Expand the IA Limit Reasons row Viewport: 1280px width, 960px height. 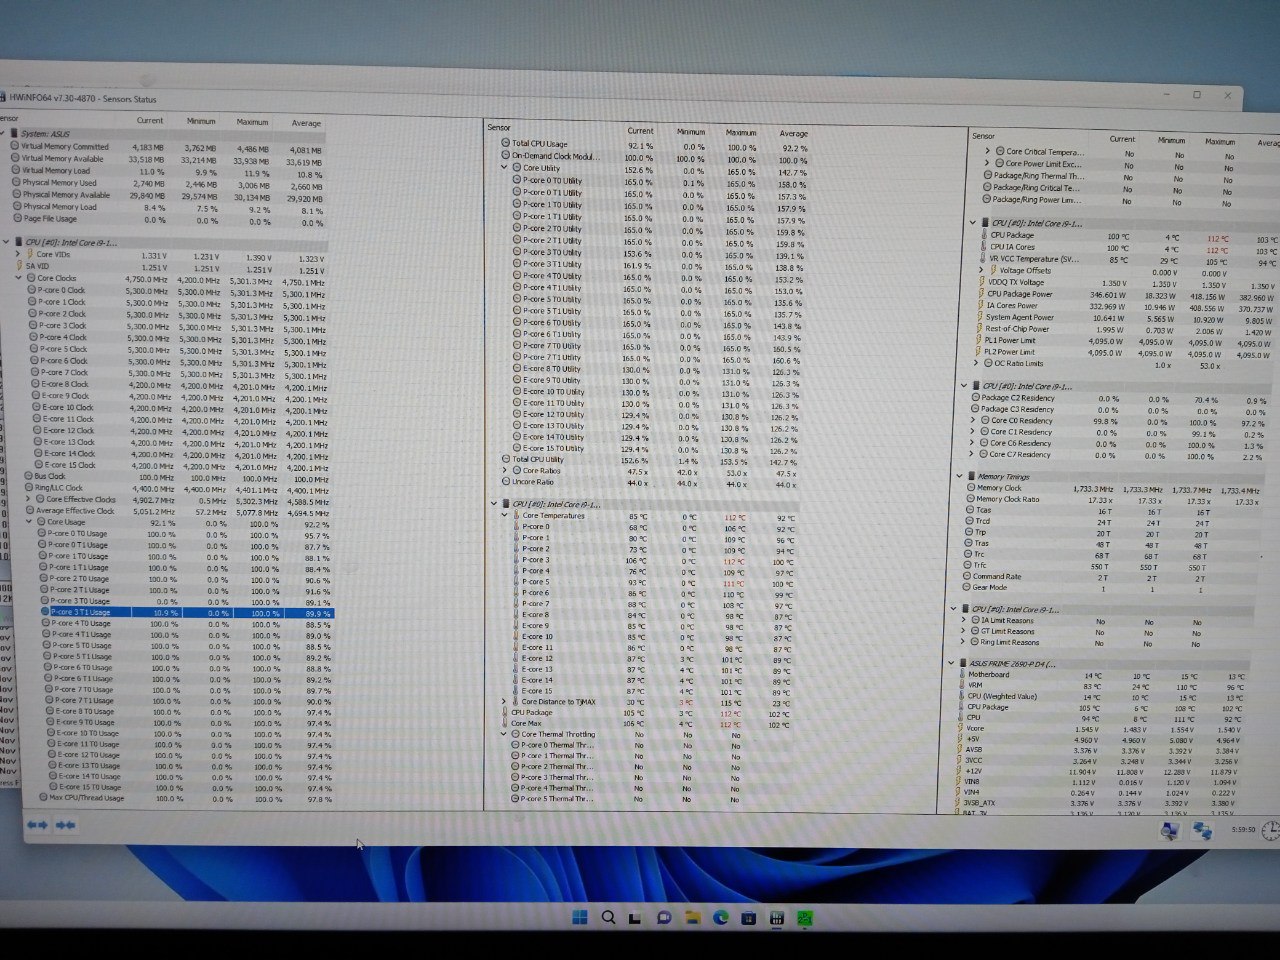pyautogui.click(x=963, y=621)
